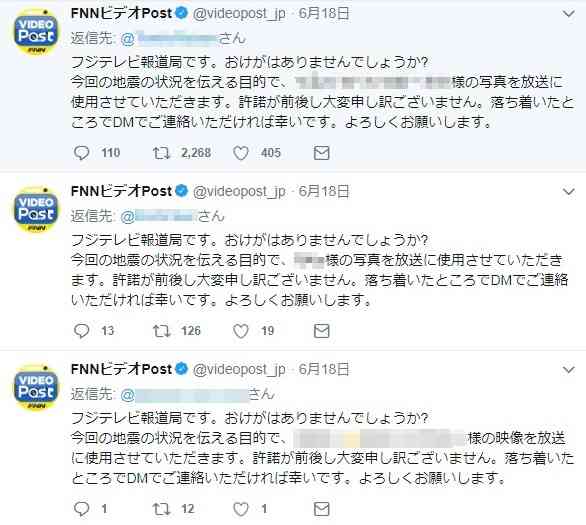This screenshot has width=586, height=525.
Task: Retweet the tweet with 12 retweets
Action: [161, 509]
